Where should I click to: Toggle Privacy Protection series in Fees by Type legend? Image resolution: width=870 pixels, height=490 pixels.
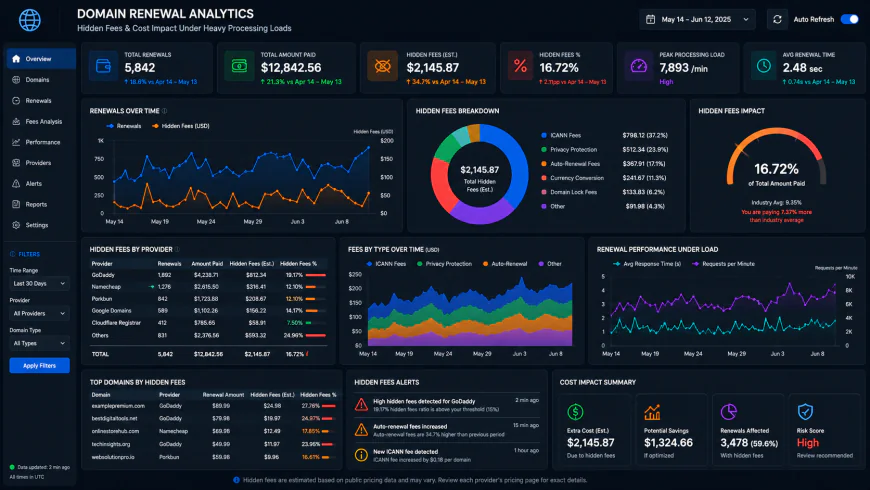point(444,264)
